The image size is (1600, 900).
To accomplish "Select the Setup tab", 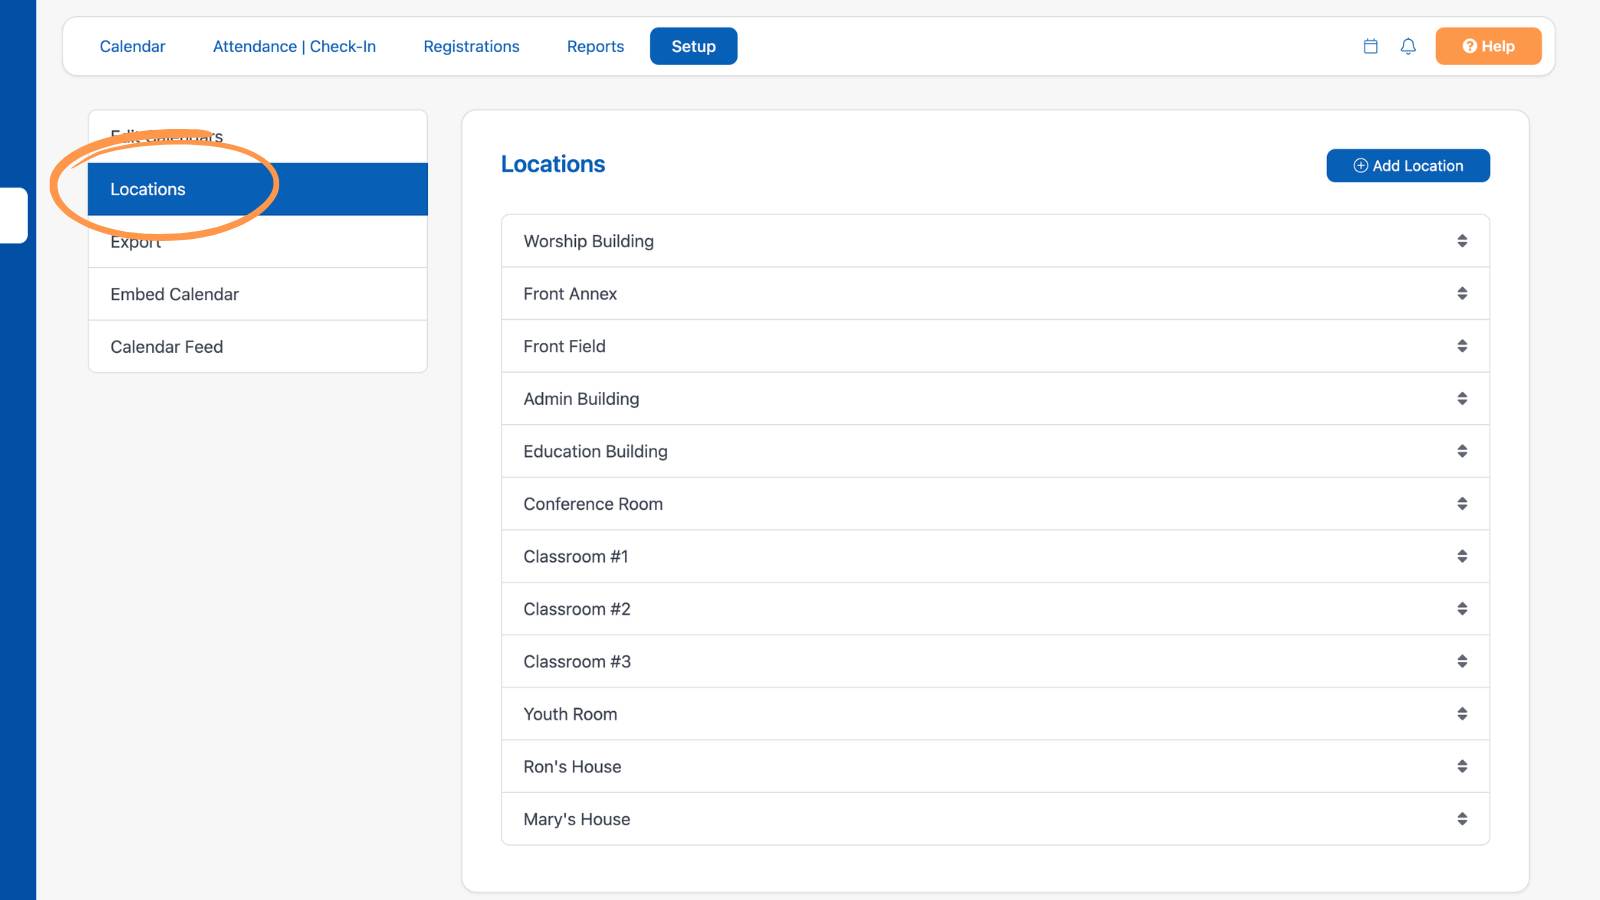I will coord(694,46).
